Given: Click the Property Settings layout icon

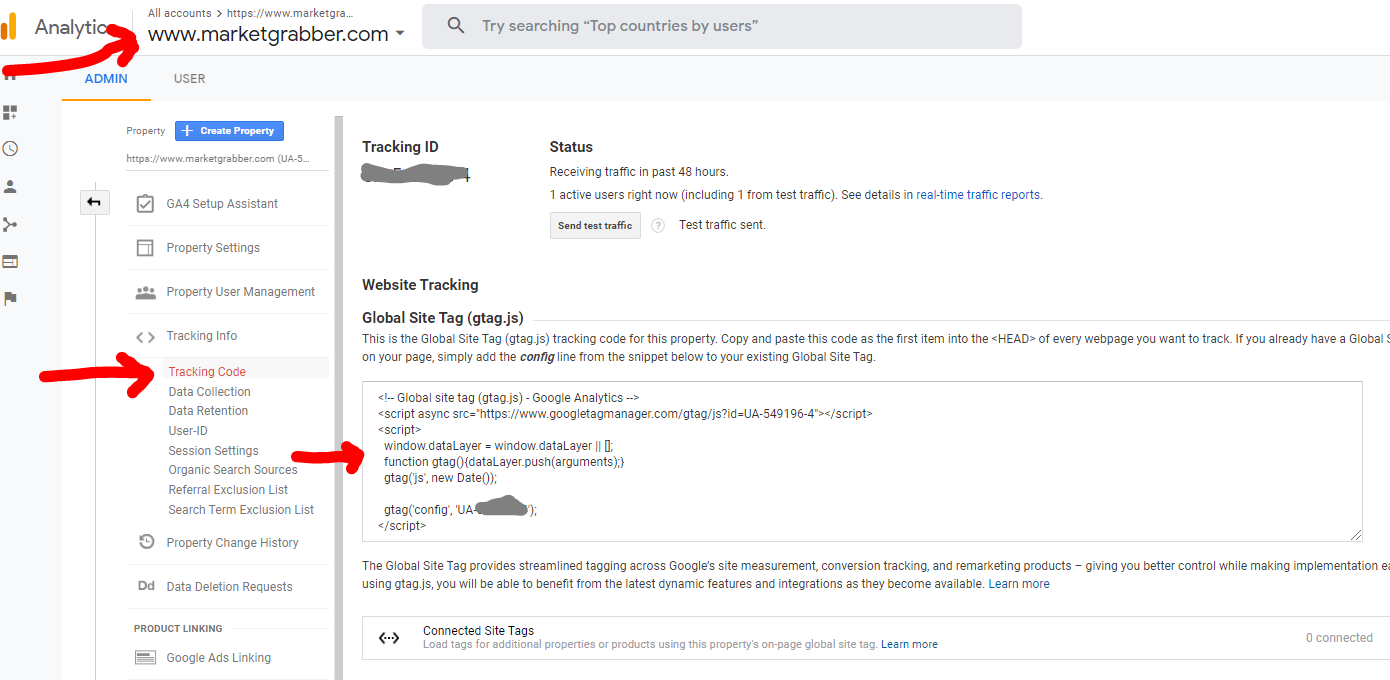Looking at the screenshot, I should point(145,248).
